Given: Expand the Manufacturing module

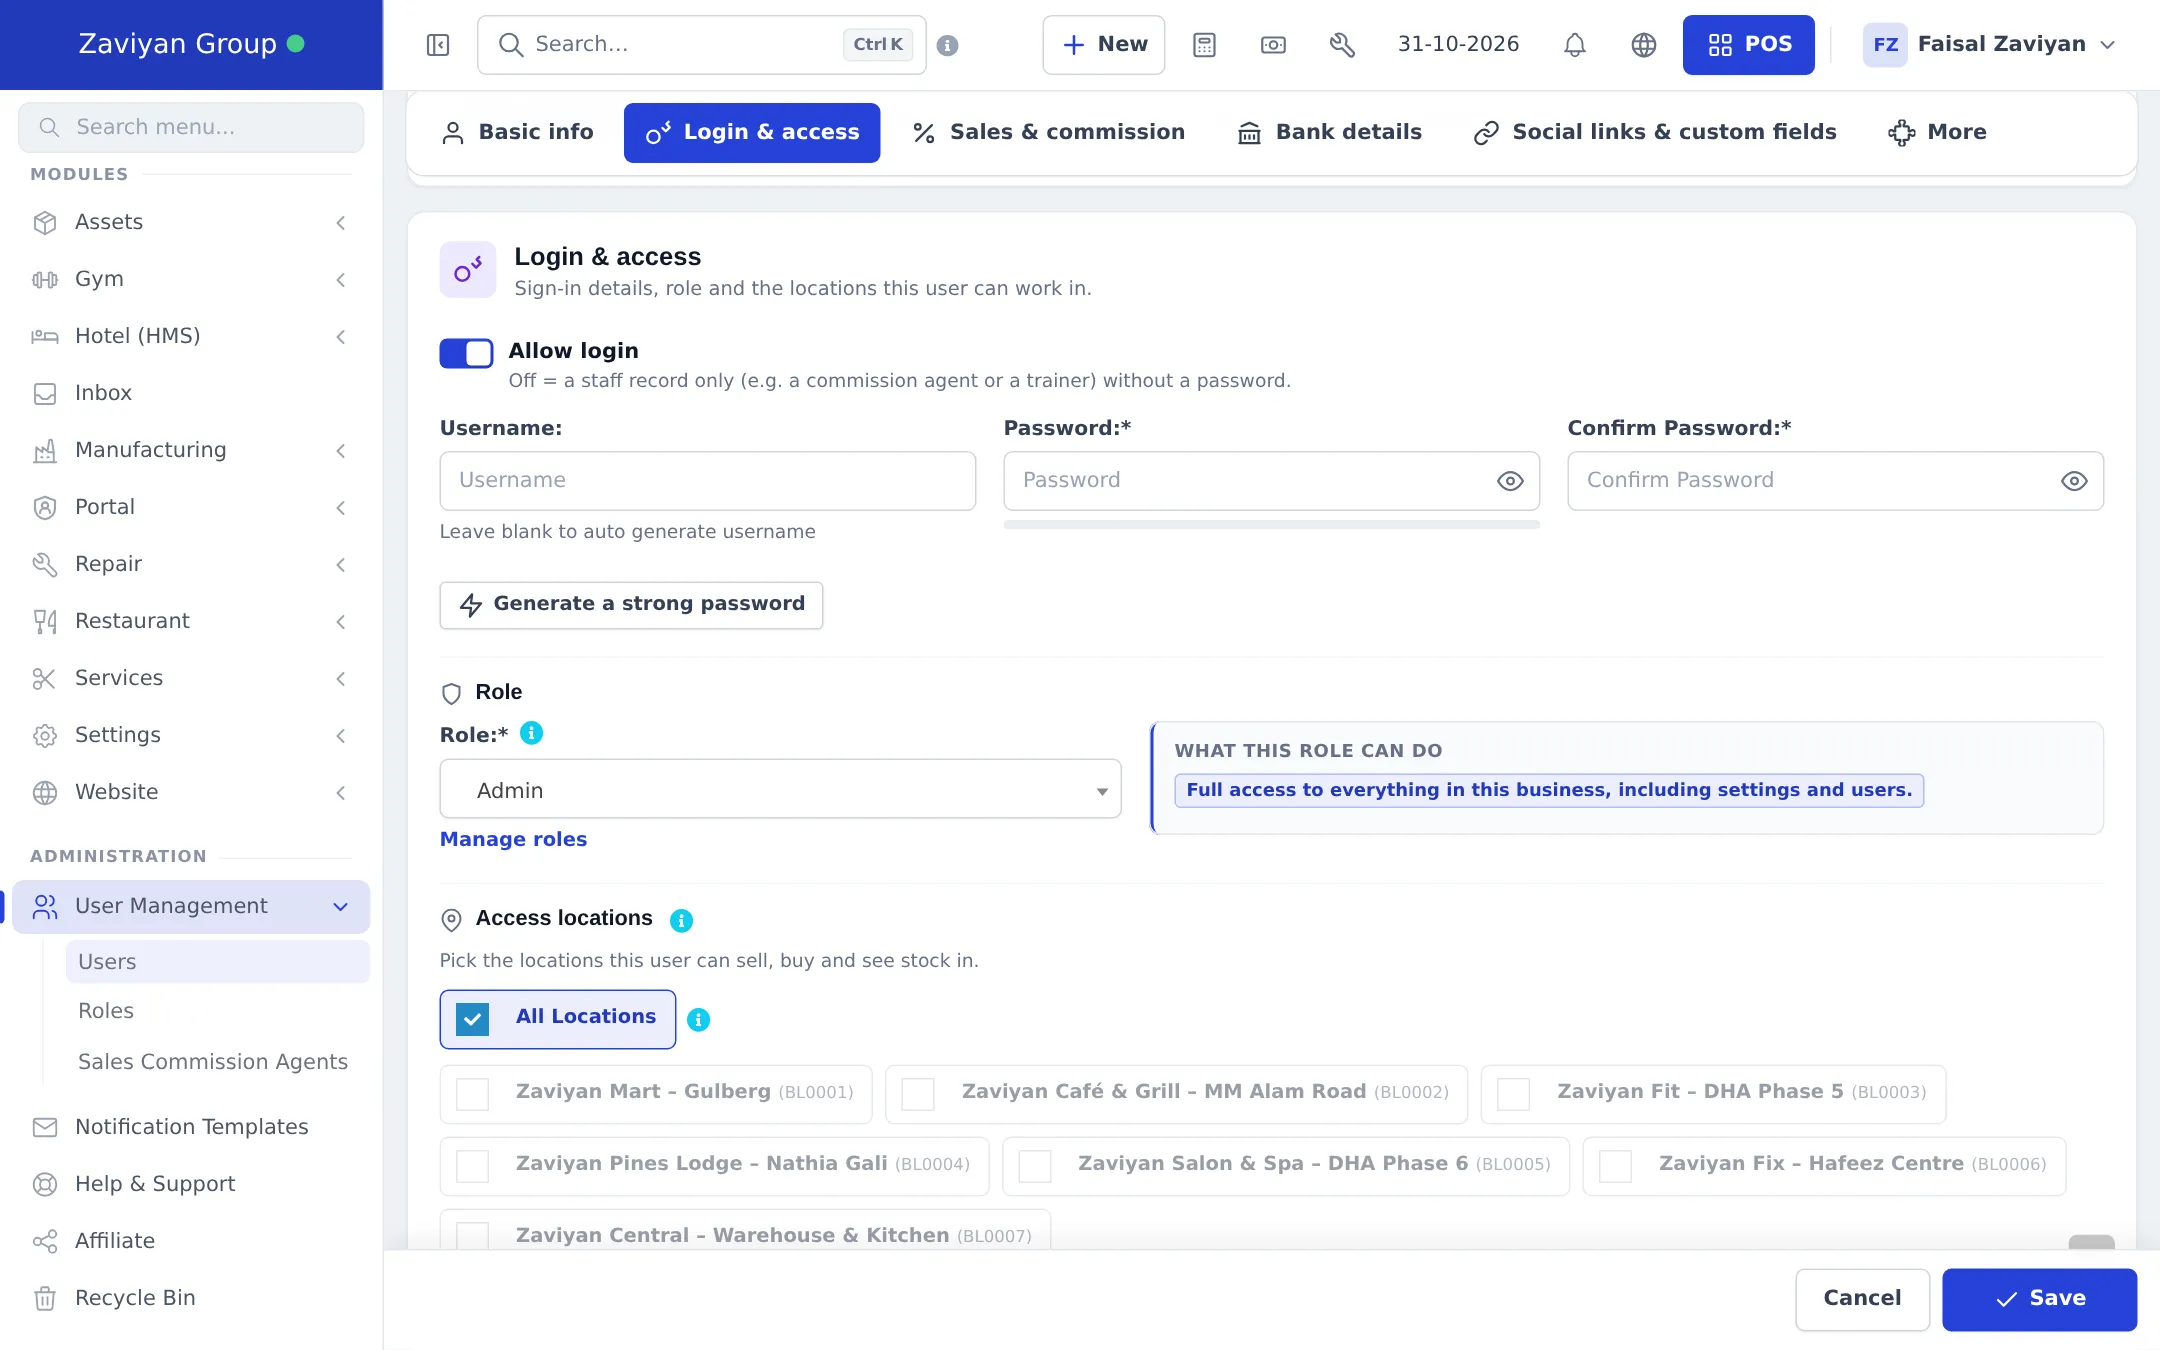Looking at the screenshot, I should click(x=190, y=450).
